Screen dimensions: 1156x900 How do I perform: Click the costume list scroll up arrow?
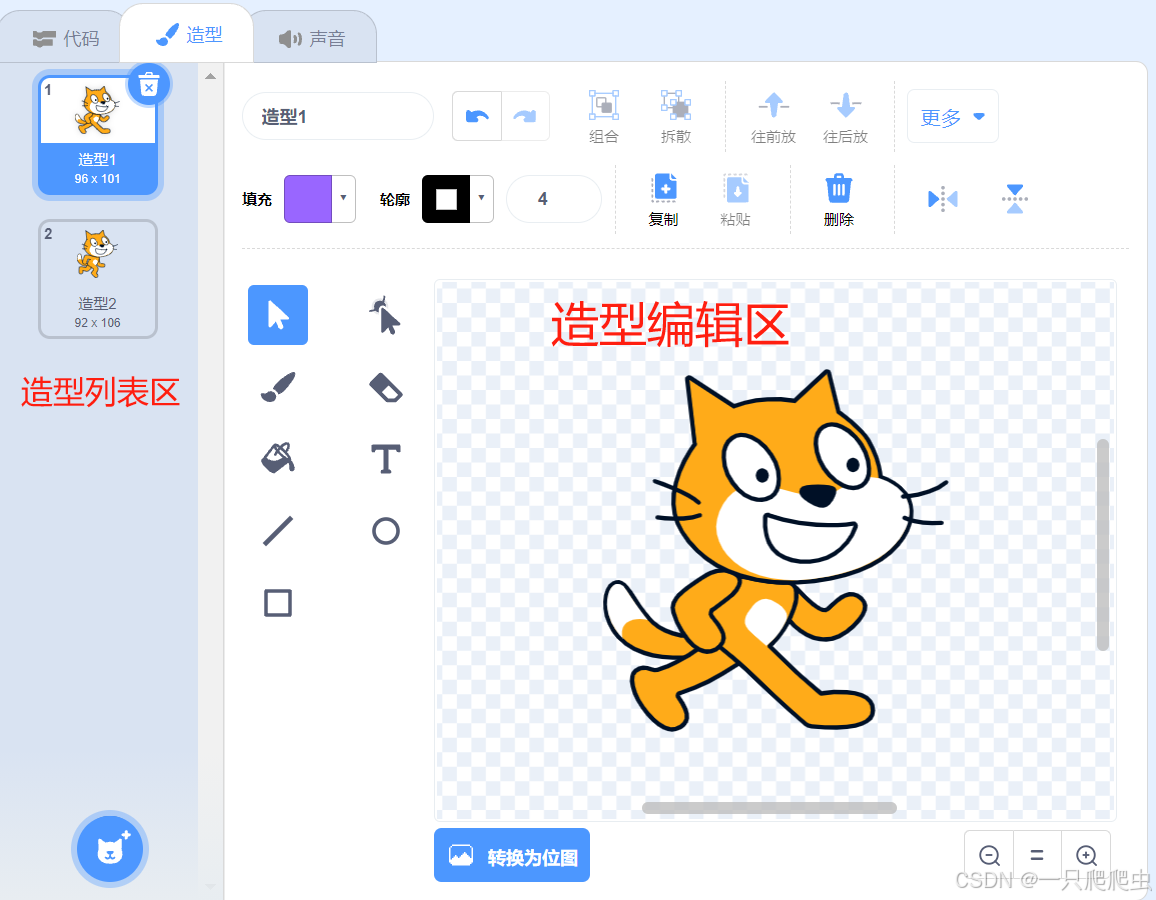coord(210,76)
